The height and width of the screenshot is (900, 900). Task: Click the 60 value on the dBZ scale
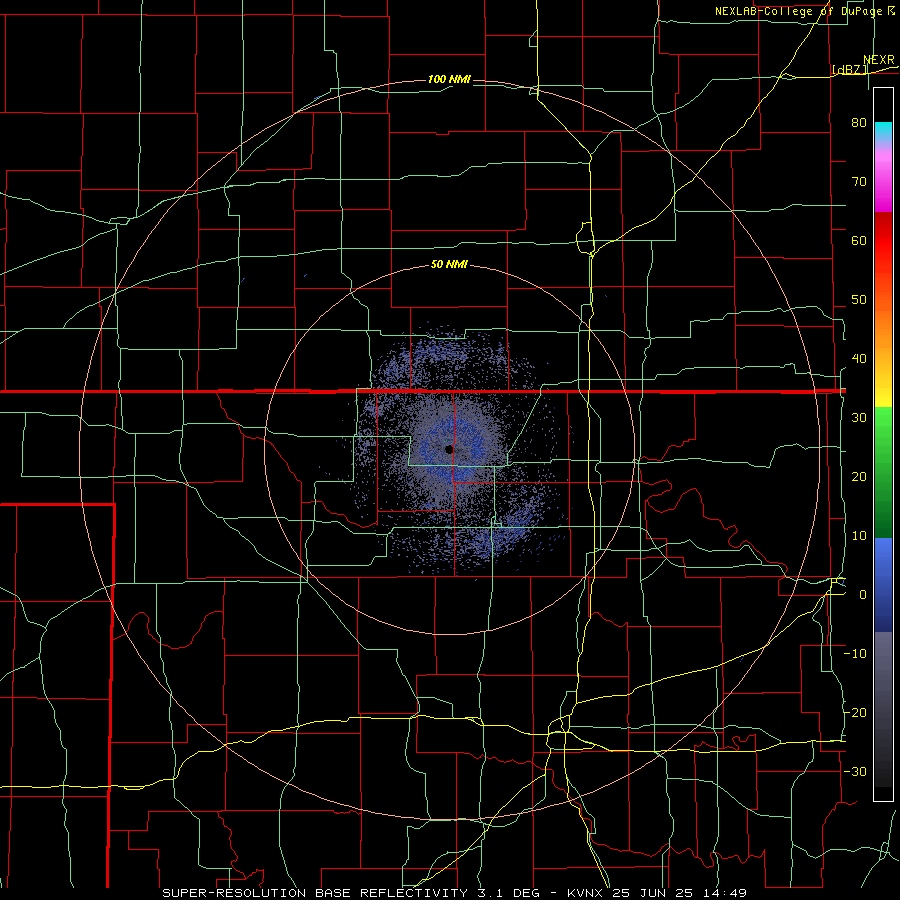point(859,240)
